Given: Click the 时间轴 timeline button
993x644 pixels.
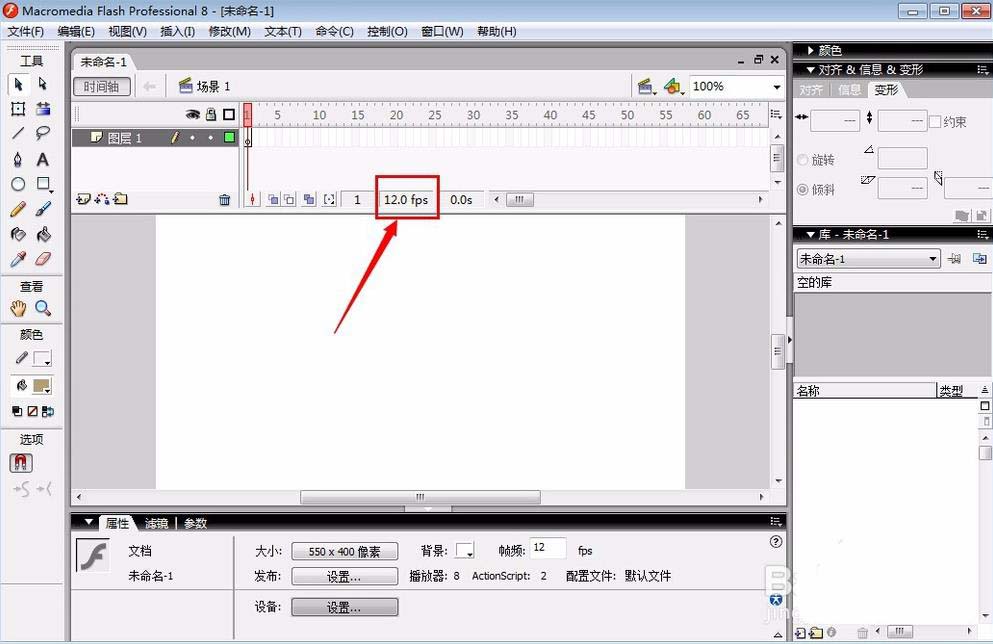Looking at the screenshot, I should coord(102,87).
